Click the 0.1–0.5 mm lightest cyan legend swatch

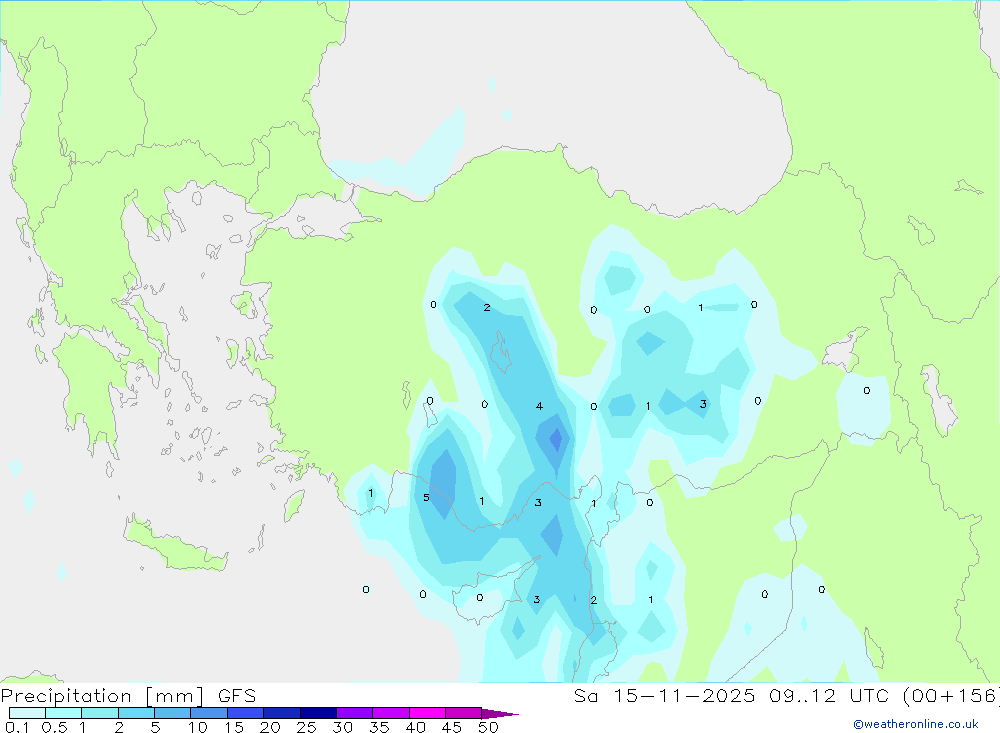click(x=27, y=713)
